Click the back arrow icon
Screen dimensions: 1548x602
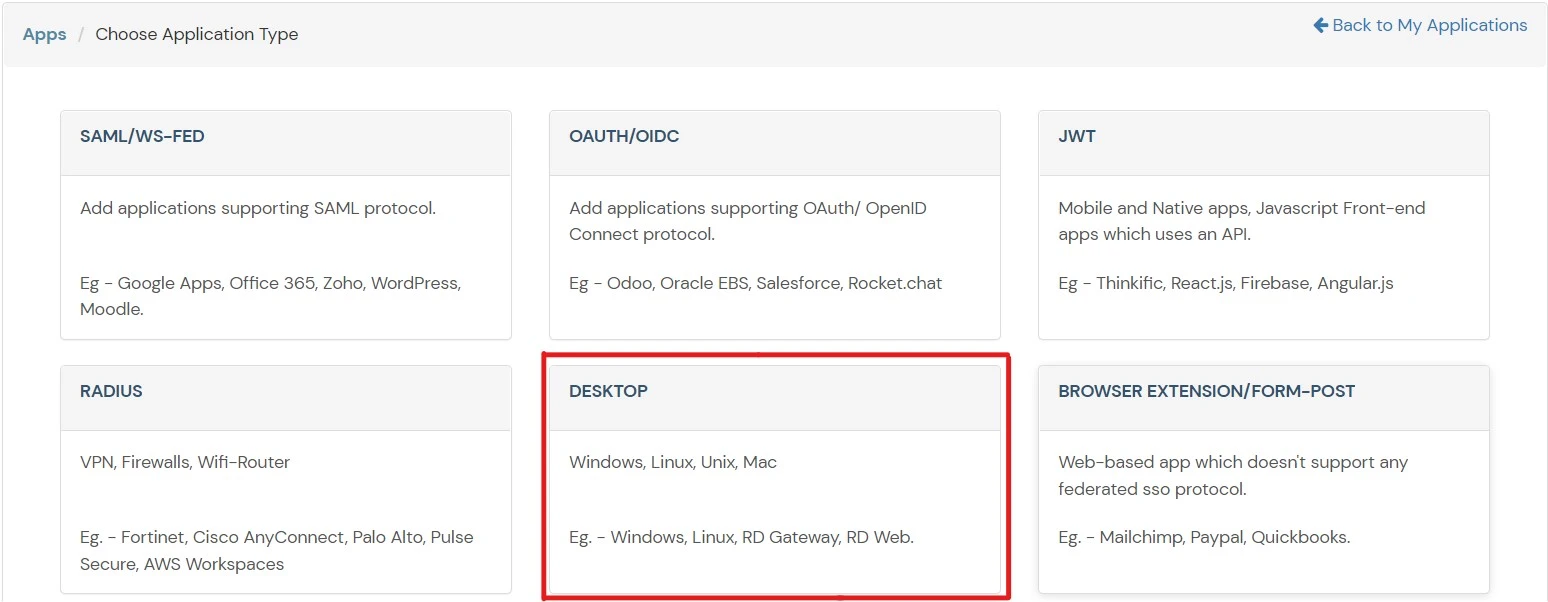point(1321,25)
